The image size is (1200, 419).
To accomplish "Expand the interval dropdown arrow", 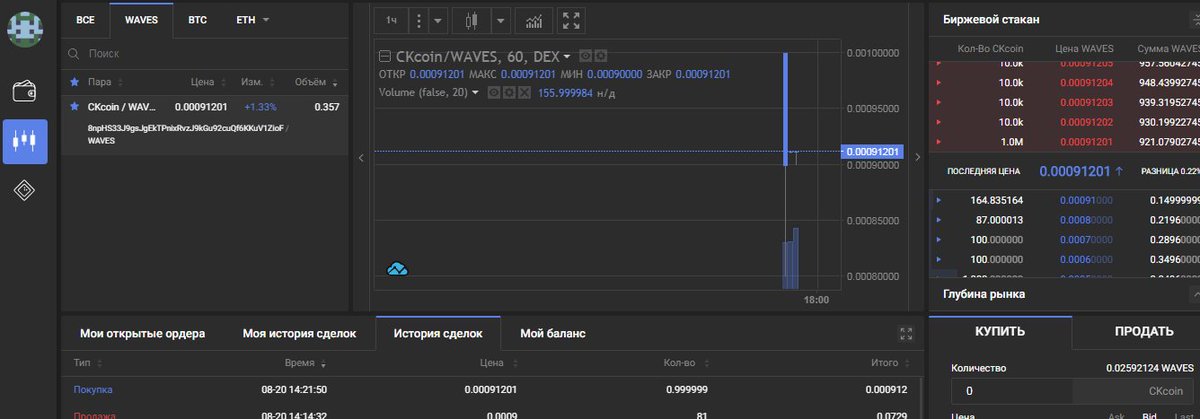I will 439,20.
